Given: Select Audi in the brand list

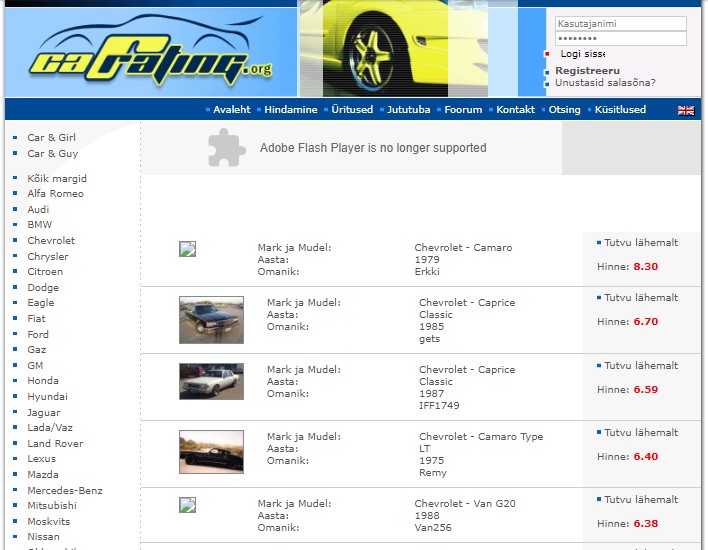Looking at the screenshot, I should 38,210.
